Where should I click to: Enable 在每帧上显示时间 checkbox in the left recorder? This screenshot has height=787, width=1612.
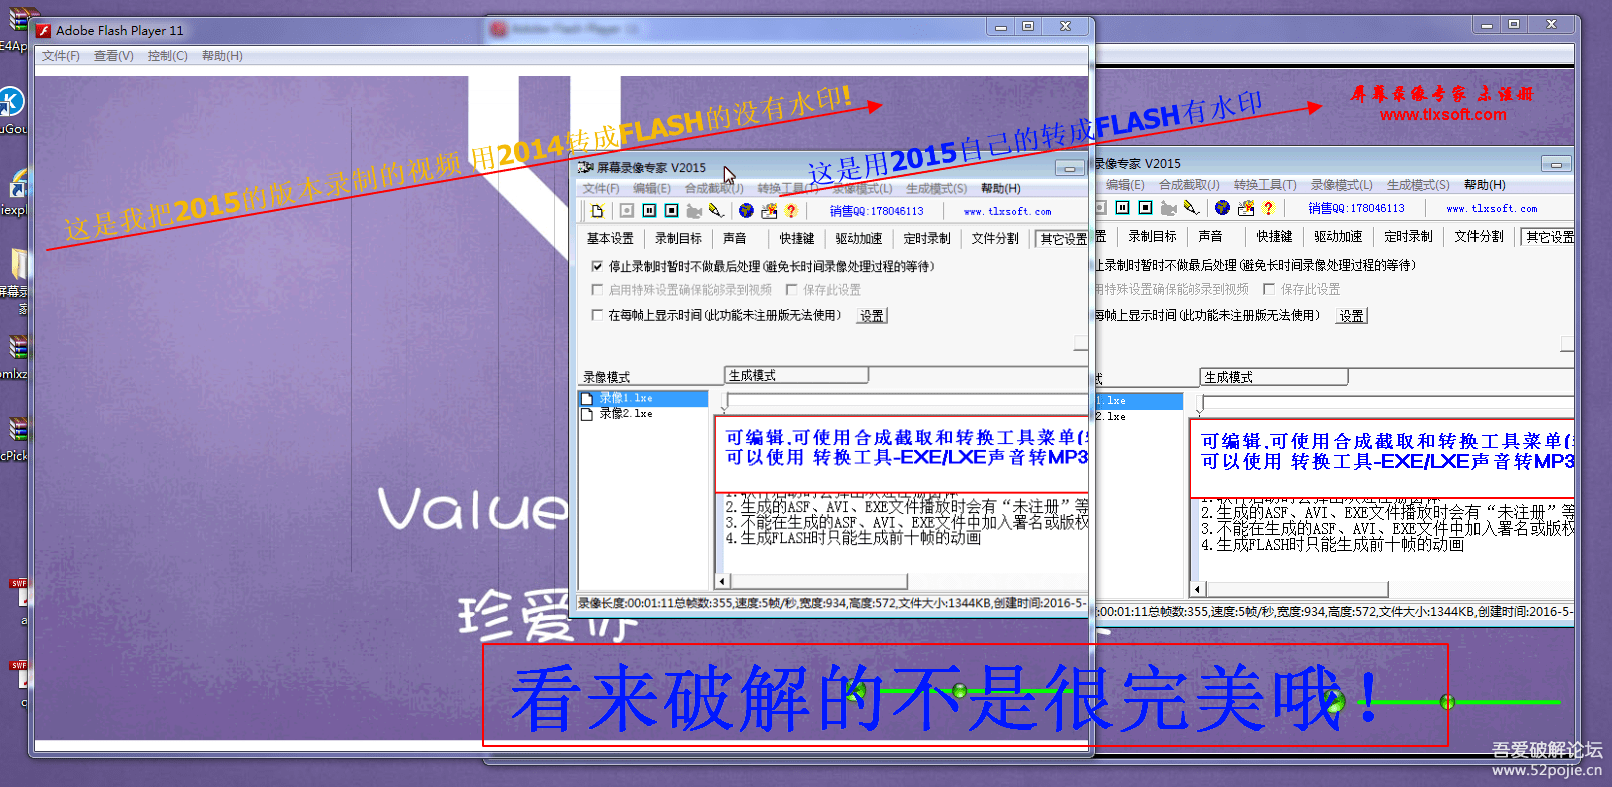pyautogui.click(x=597, y=315)
